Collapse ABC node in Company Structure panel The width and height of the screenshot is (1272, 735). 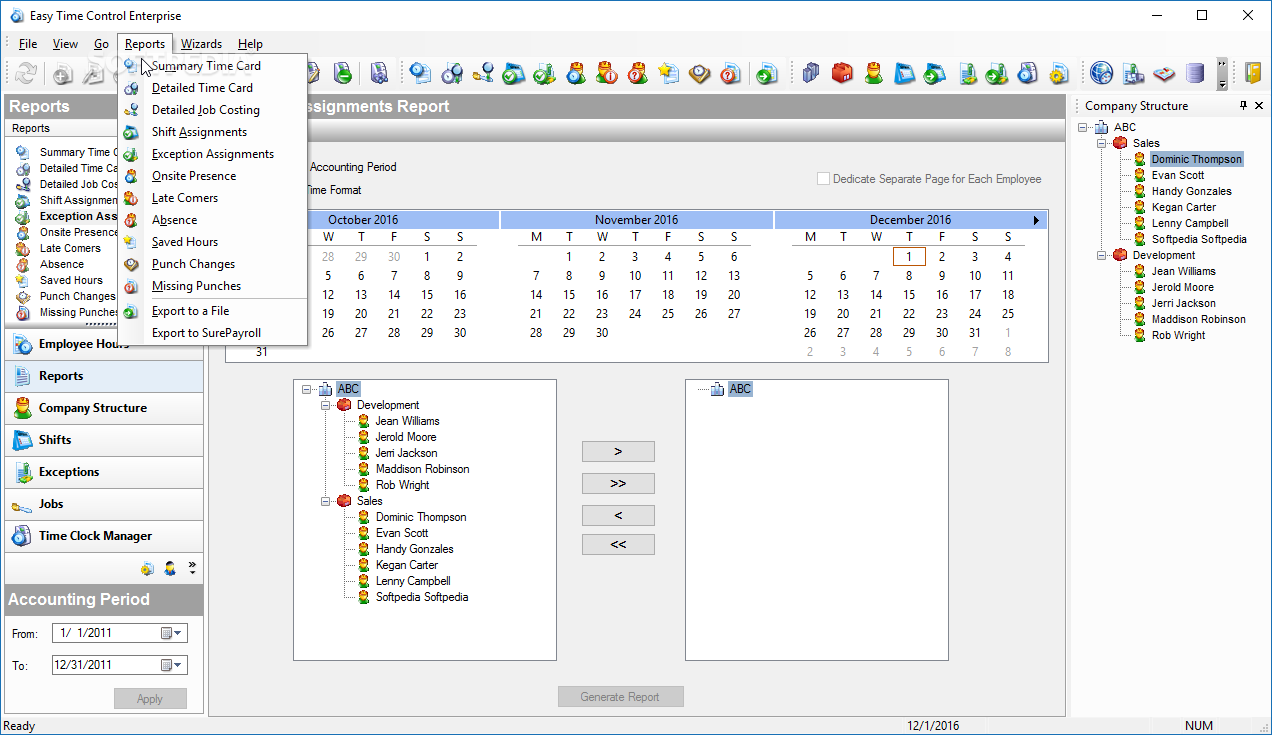pyautogui.click(x=1083, y=127)
